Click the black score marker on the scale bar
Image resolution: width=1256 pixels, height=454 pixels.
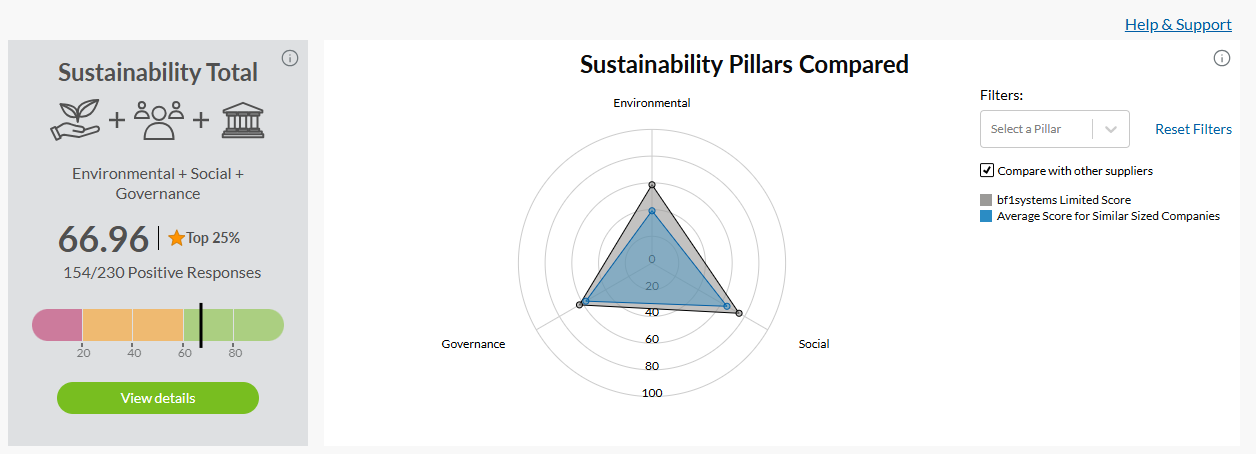pos(201,325)
